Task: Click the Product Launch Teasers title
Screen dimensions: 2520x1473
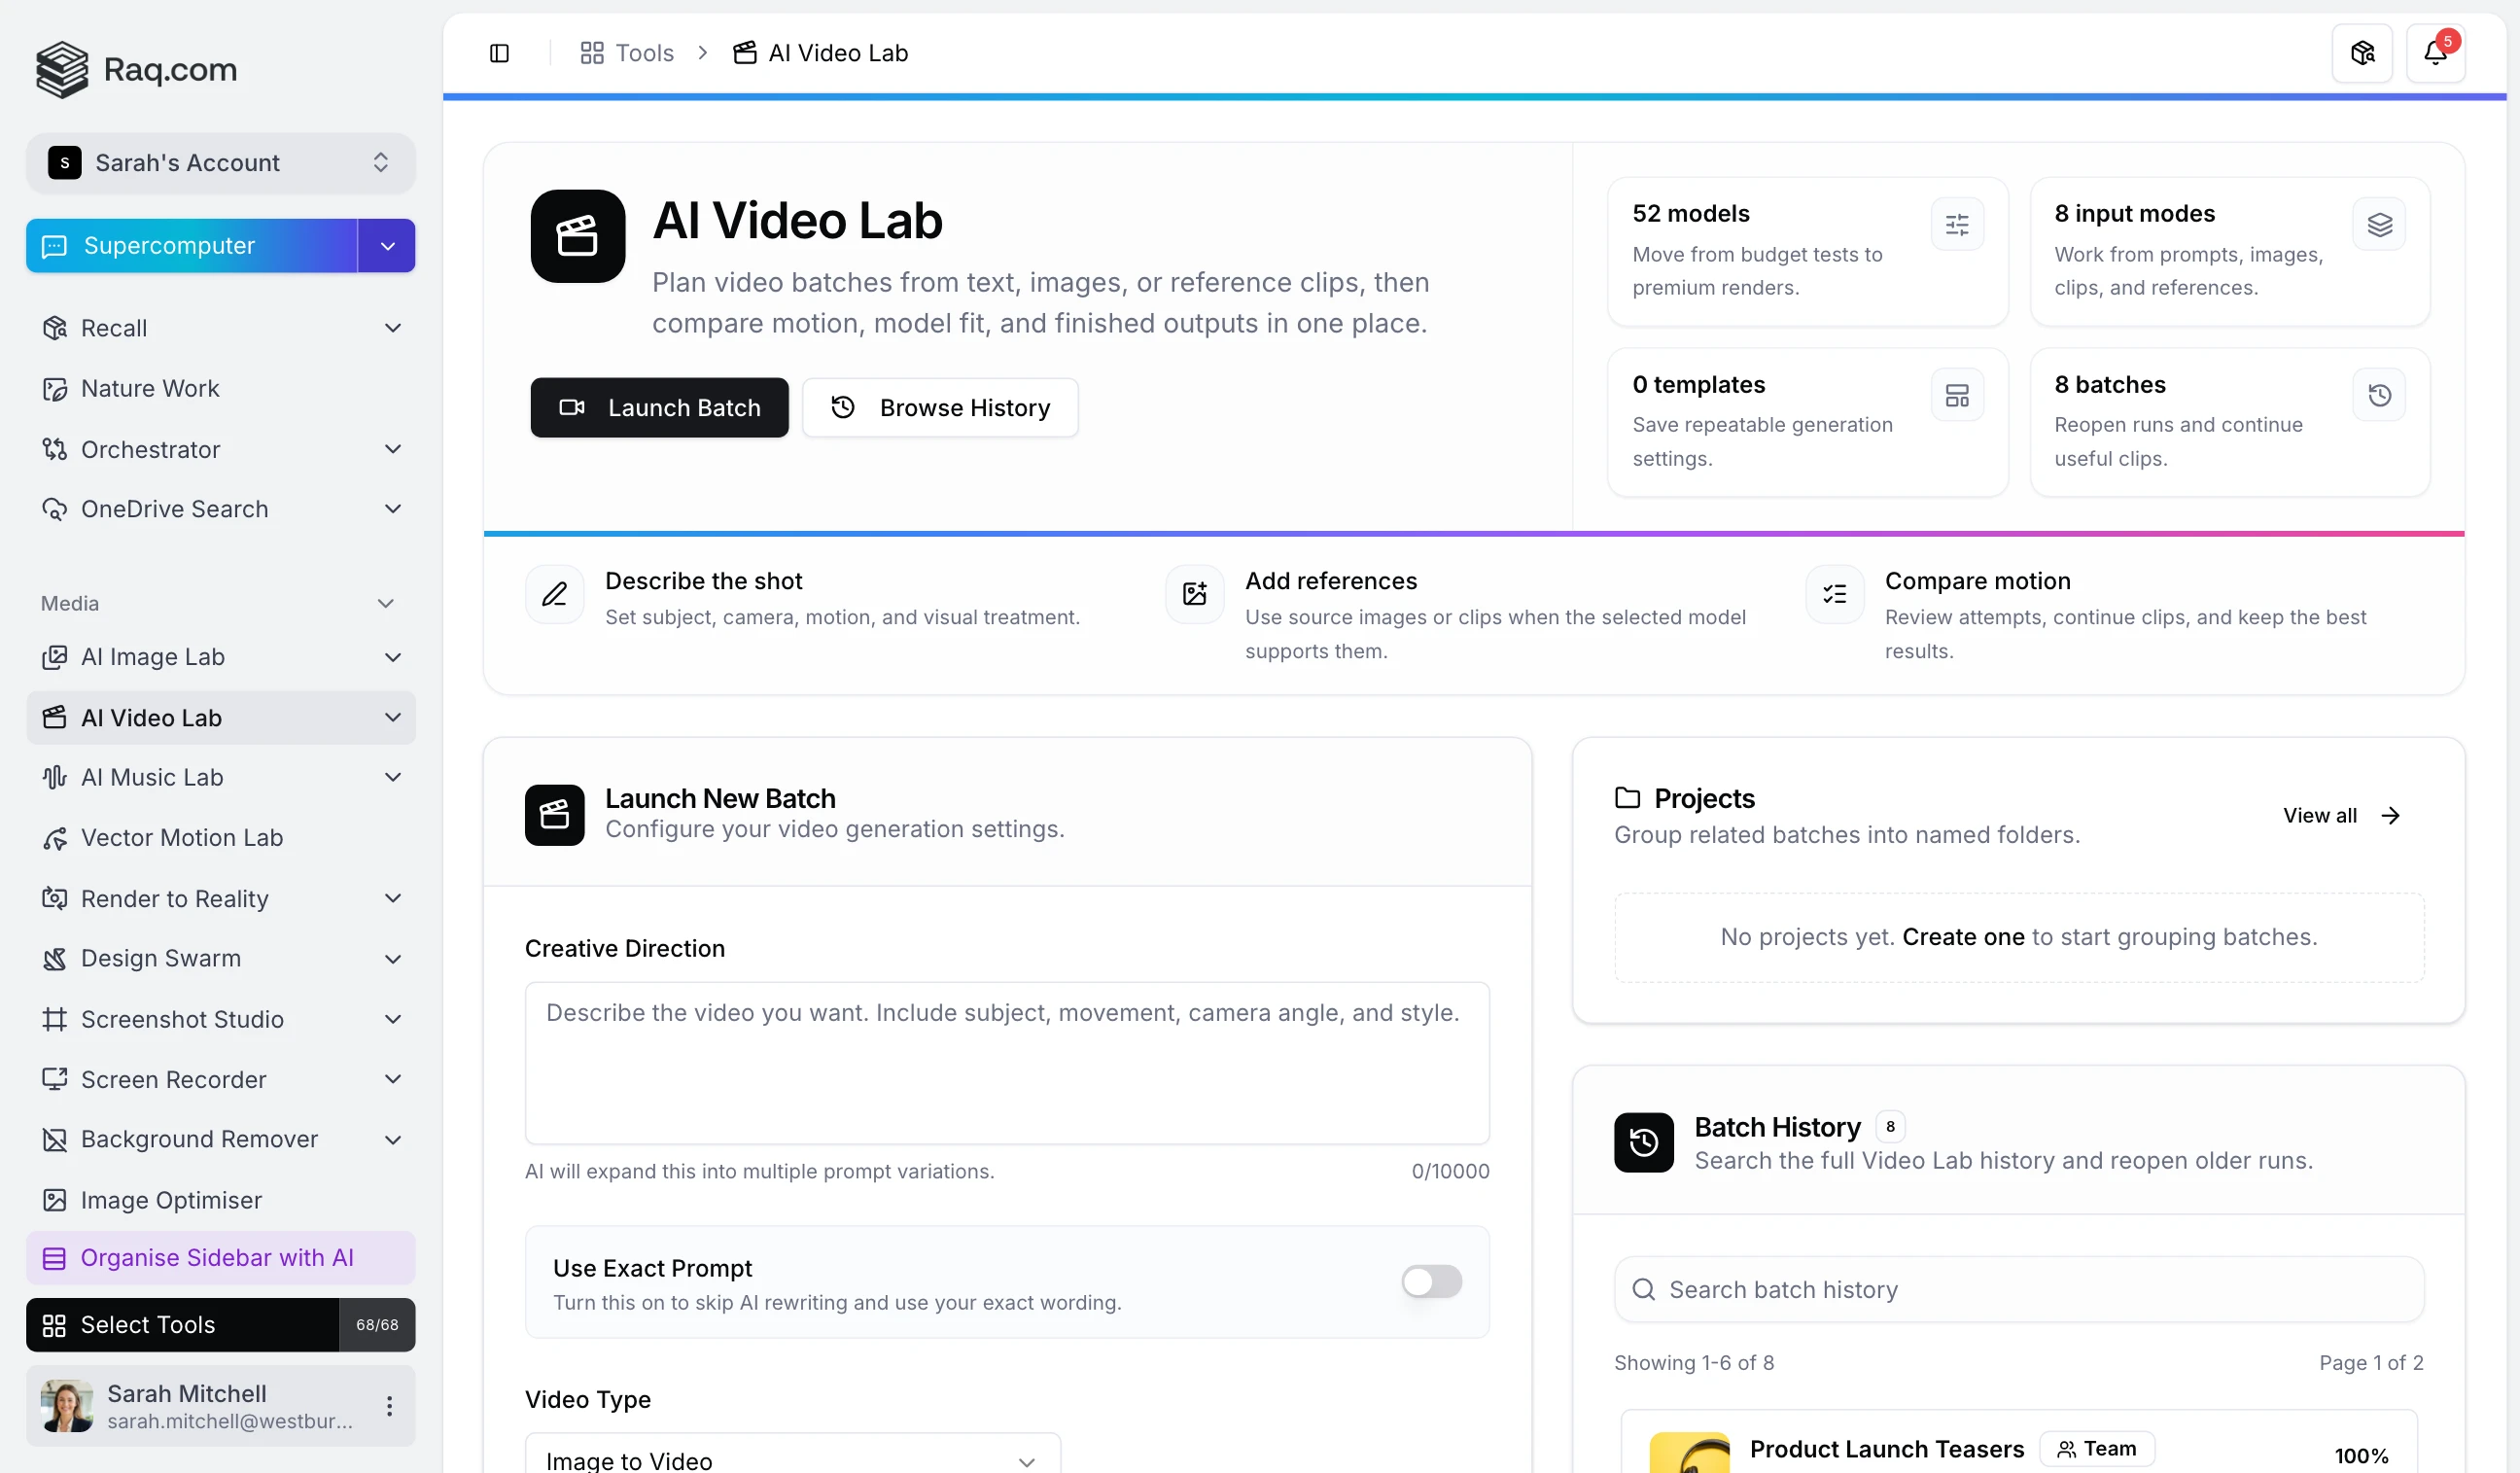Action: (x=1886, y=1449)
